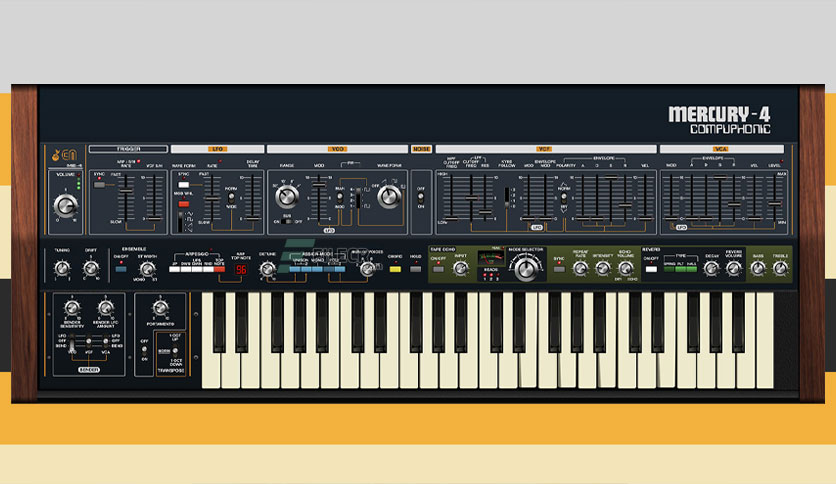The width and height of the screenshot is (836, 484).
Task: Click the Detune knob
Action: pos(267,269)
